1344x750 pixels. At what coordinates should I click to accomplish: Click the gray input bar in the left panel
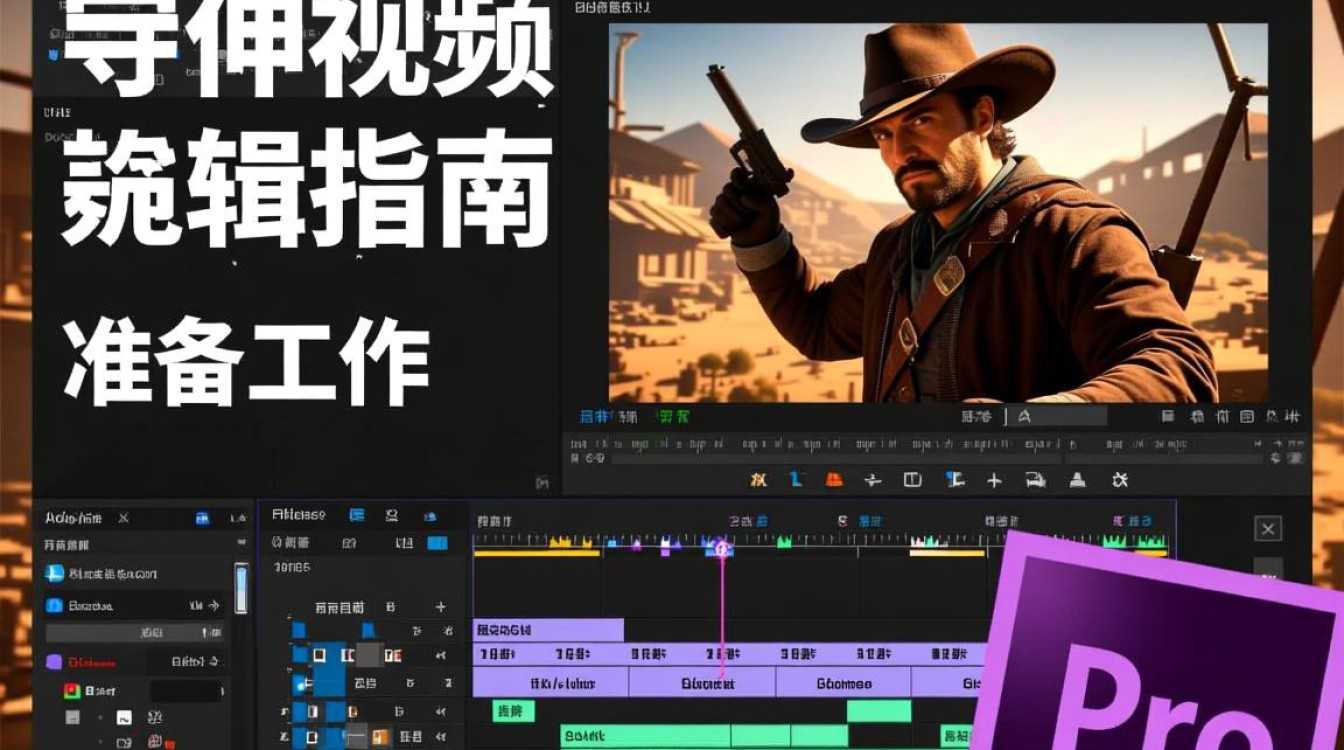point(136,633)
